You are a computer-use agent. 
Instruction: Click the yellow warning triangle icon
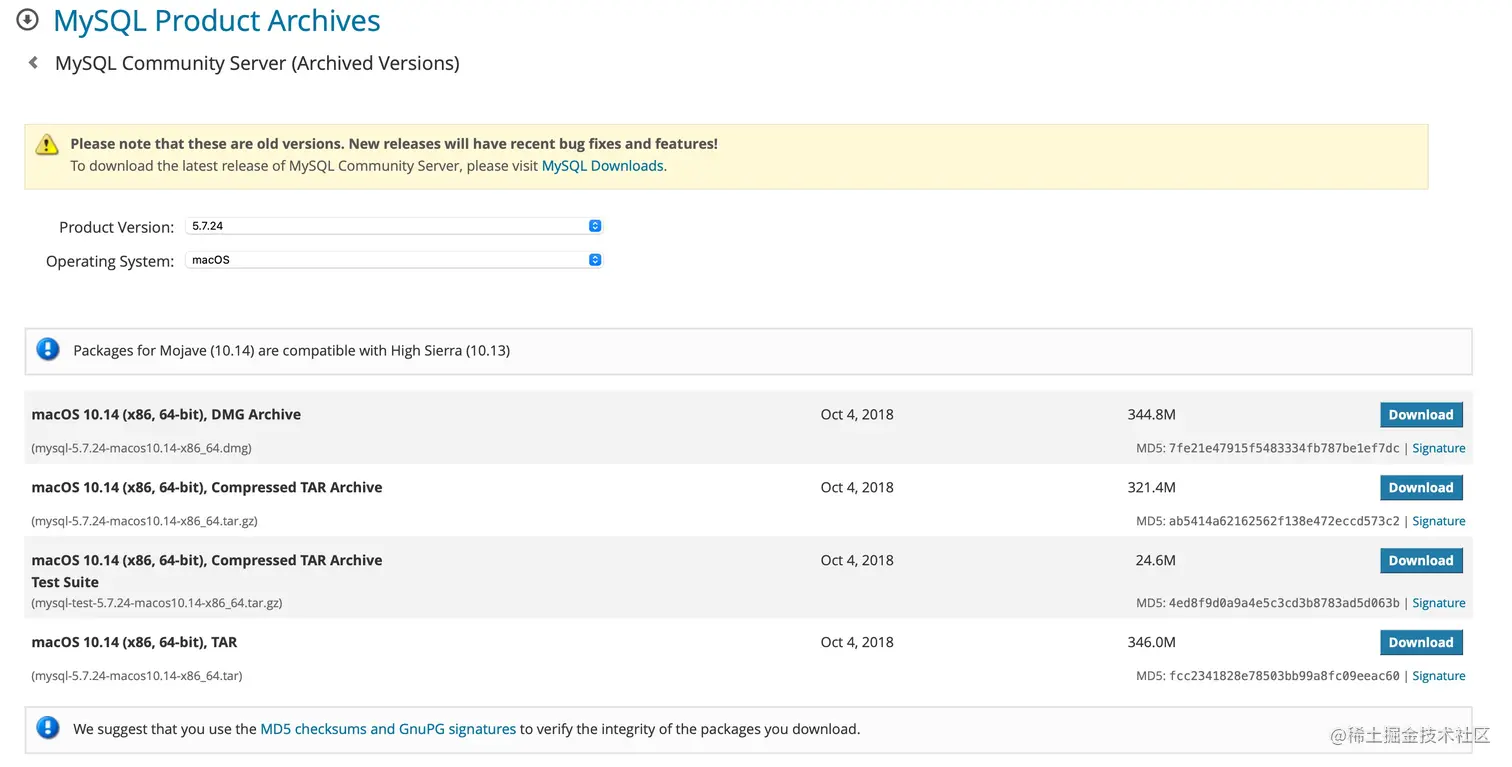tap(47, 145)
